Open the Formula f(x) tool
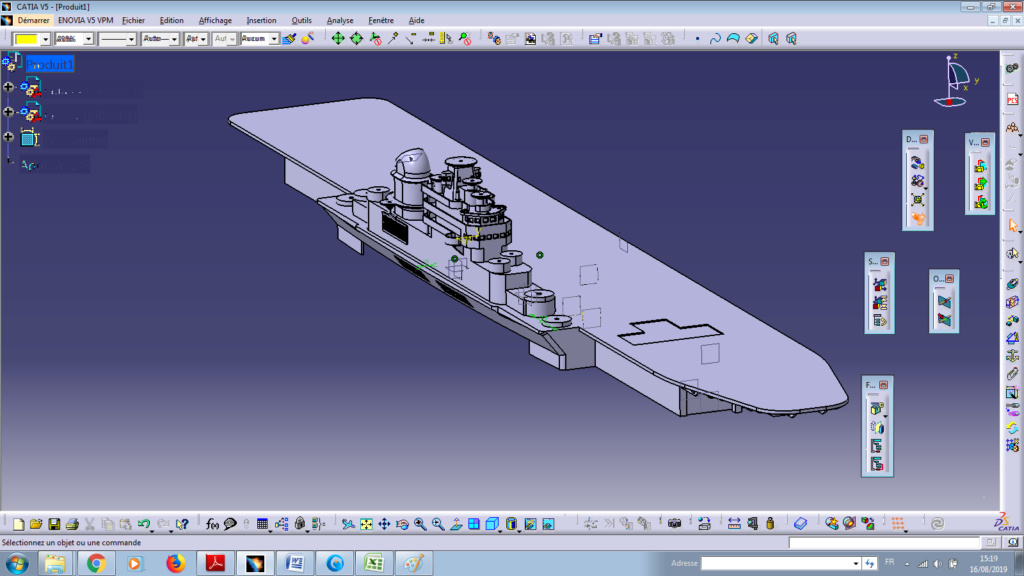This screenshot has height=576, width=1024. click(x=212, y=524)
